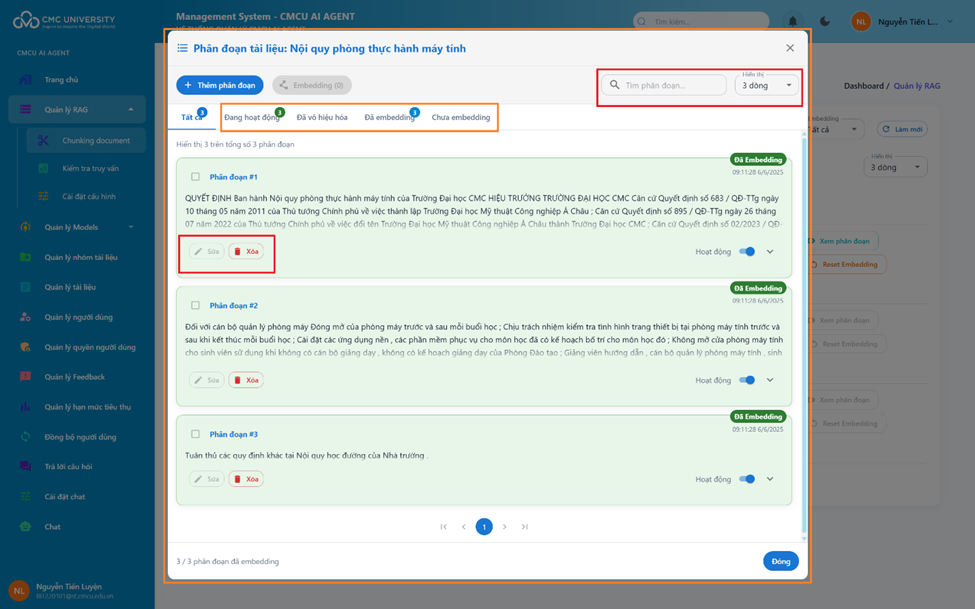Switch to the Chưa embedding tab

point(461,117)
